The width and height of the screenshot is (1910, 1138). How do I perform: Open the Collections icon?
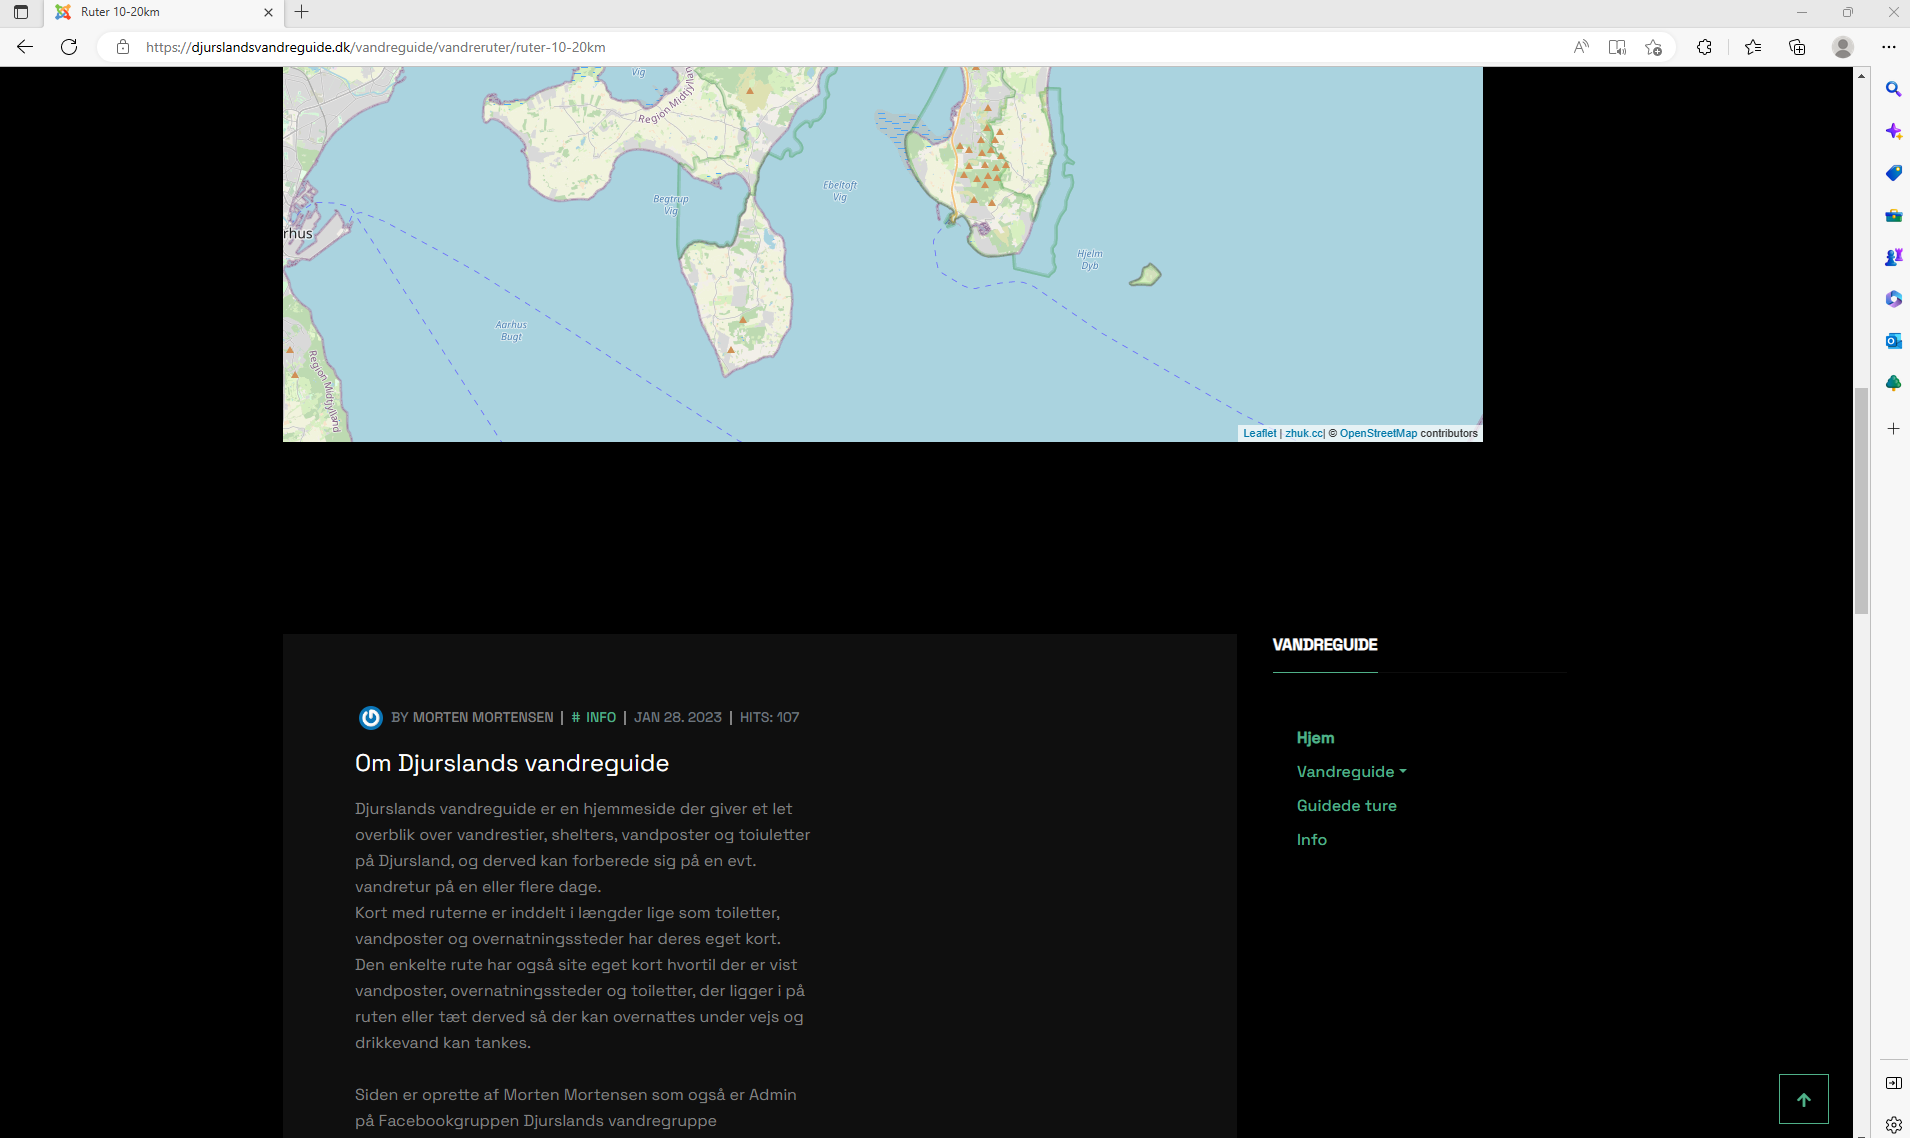[x=1797, y=47]
